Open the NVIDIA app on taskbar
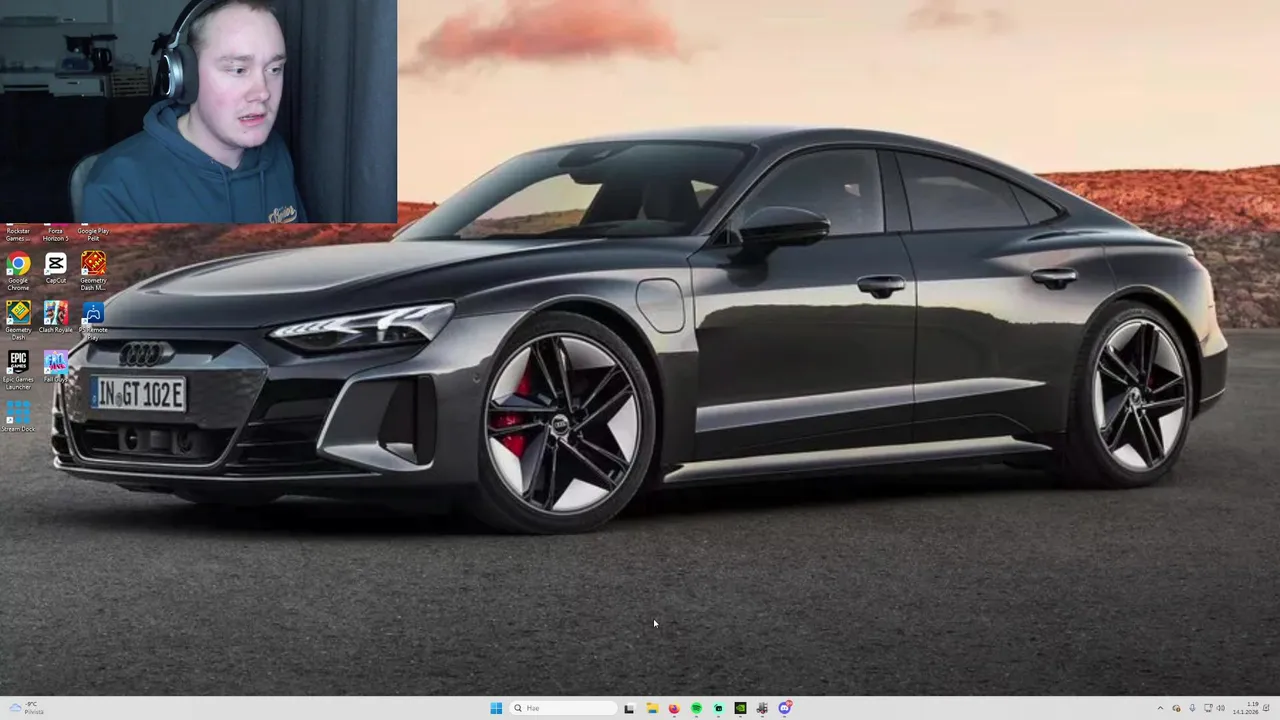 point(740,708)
